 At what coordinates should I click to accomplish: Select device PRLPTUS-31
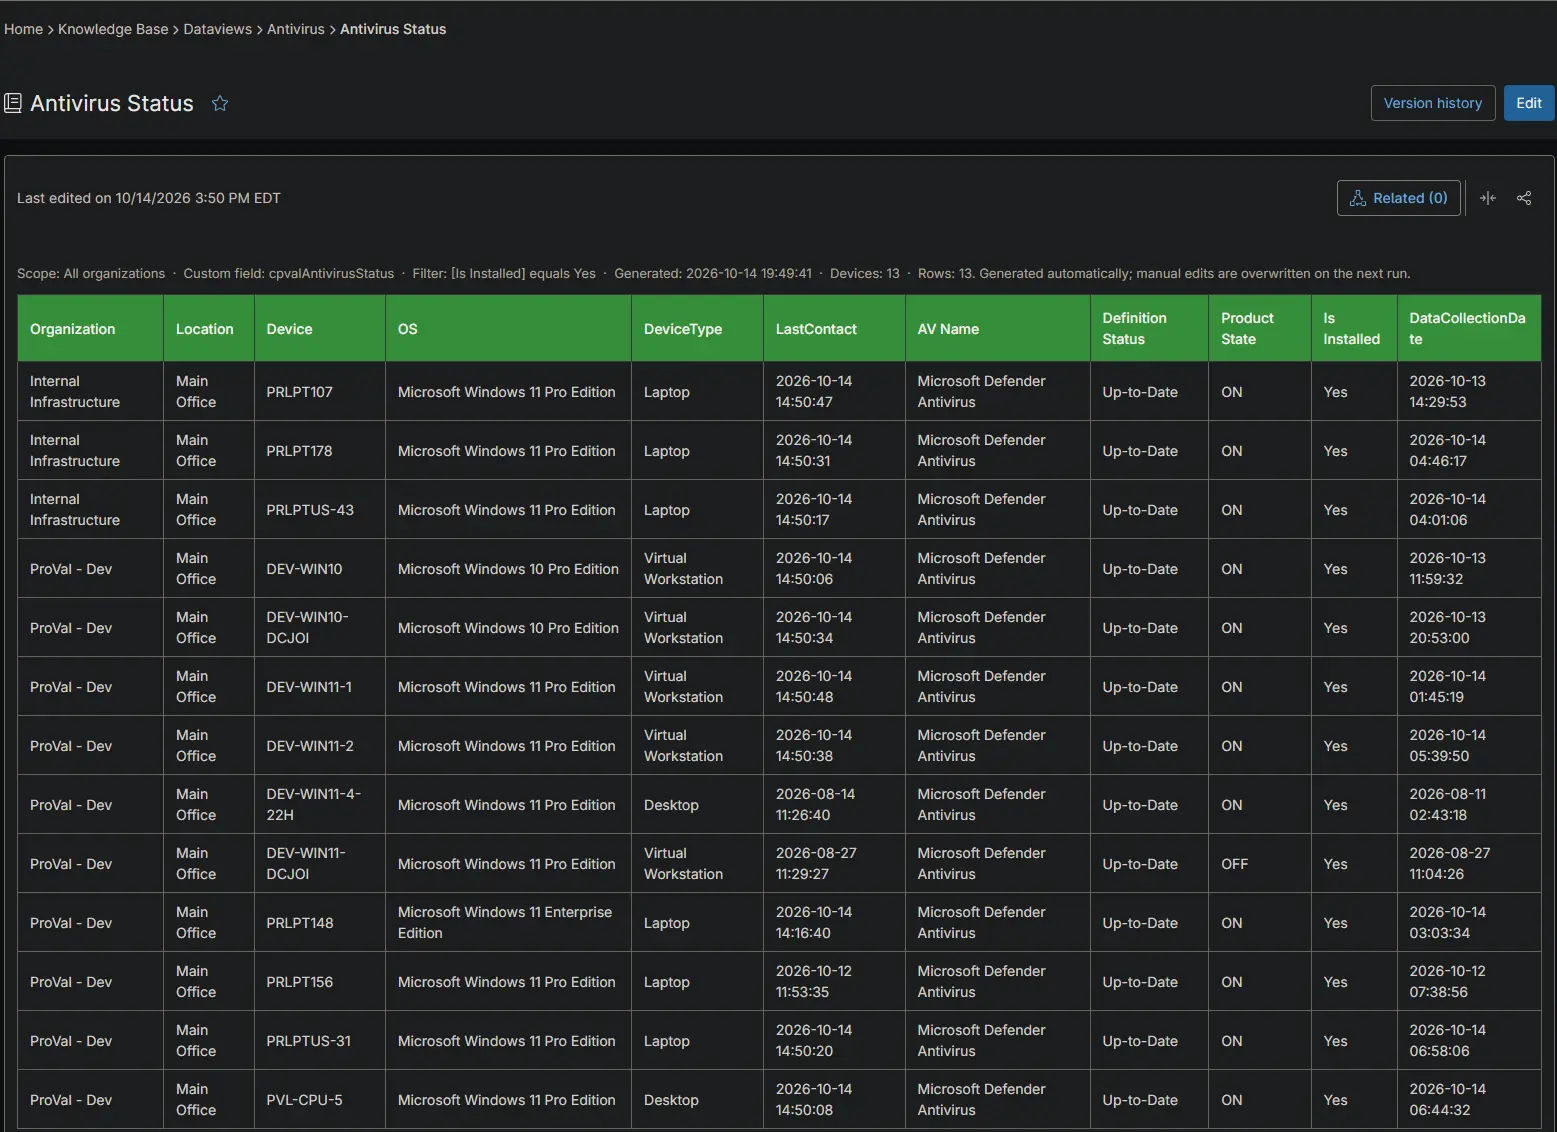tap(320, 1040)
